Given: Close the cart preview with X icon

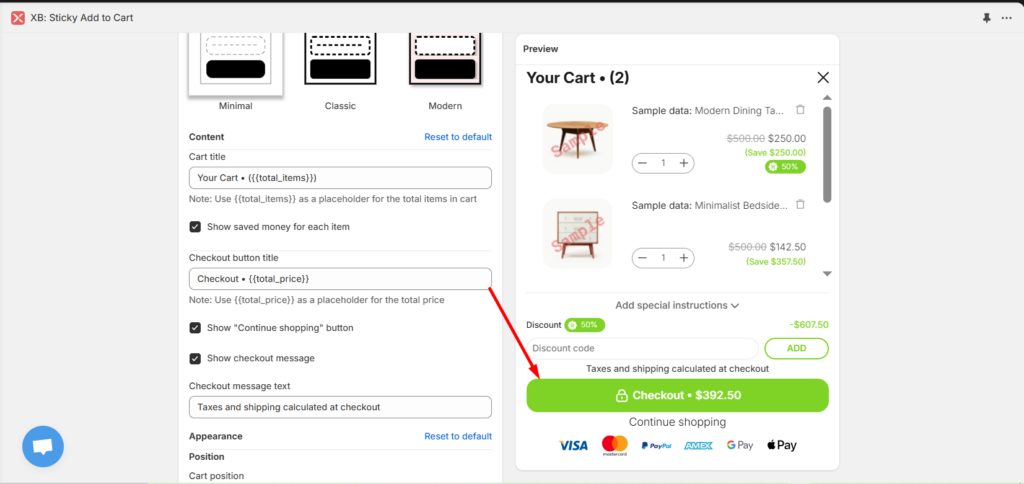Looking at the screenshot, I should (x=823, y=77).
